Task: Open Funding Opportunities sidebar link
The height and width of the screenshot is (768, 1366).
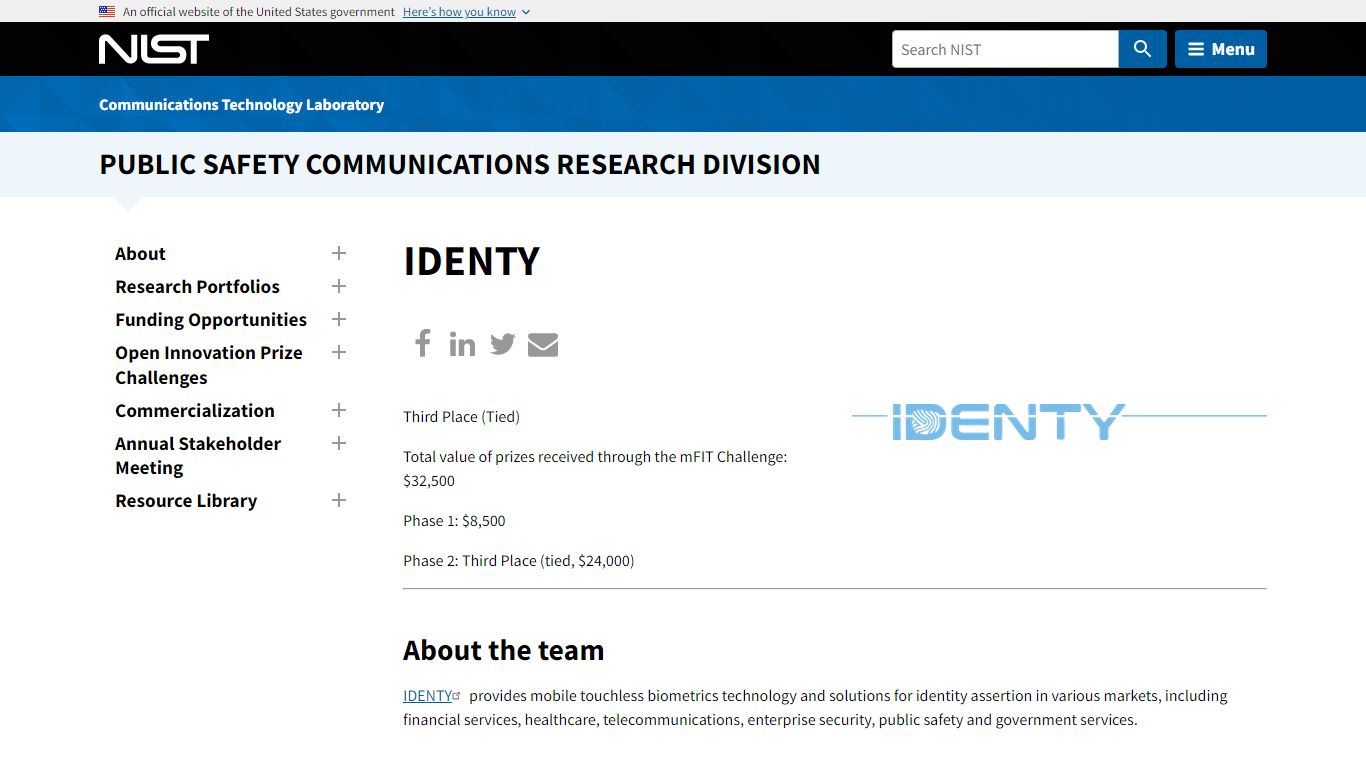Action: [x=211, y=320]
